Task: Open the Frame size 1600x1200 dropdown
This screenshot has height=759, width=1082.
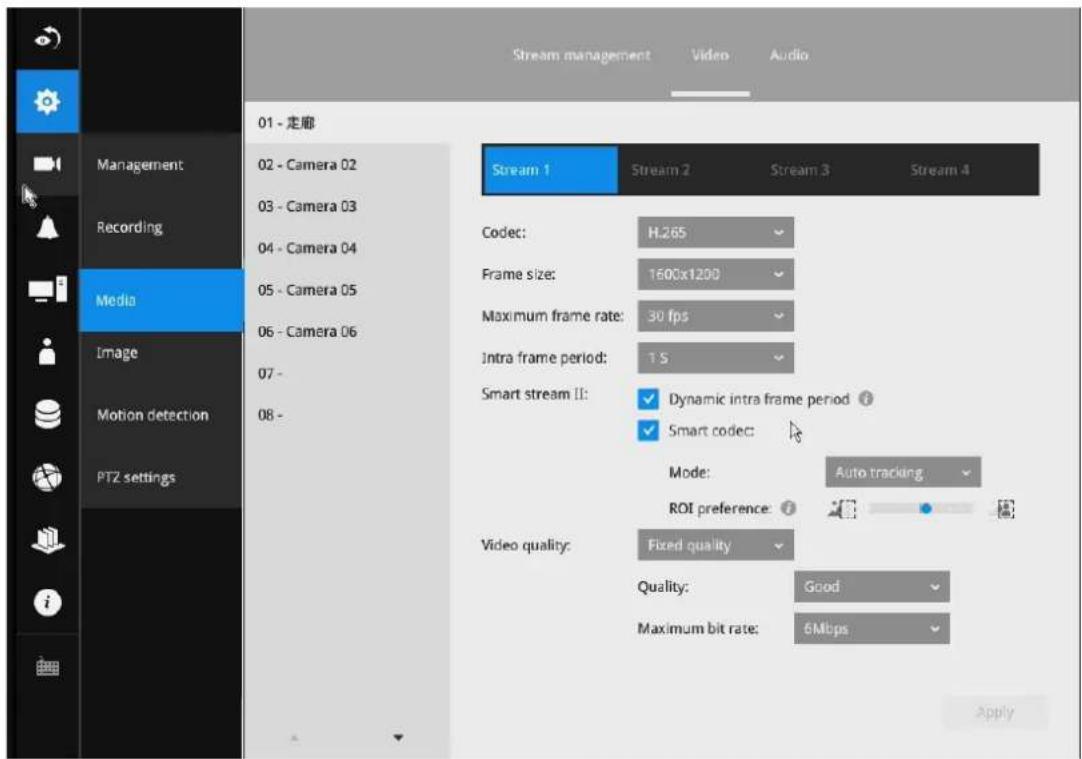Action: 716,275
